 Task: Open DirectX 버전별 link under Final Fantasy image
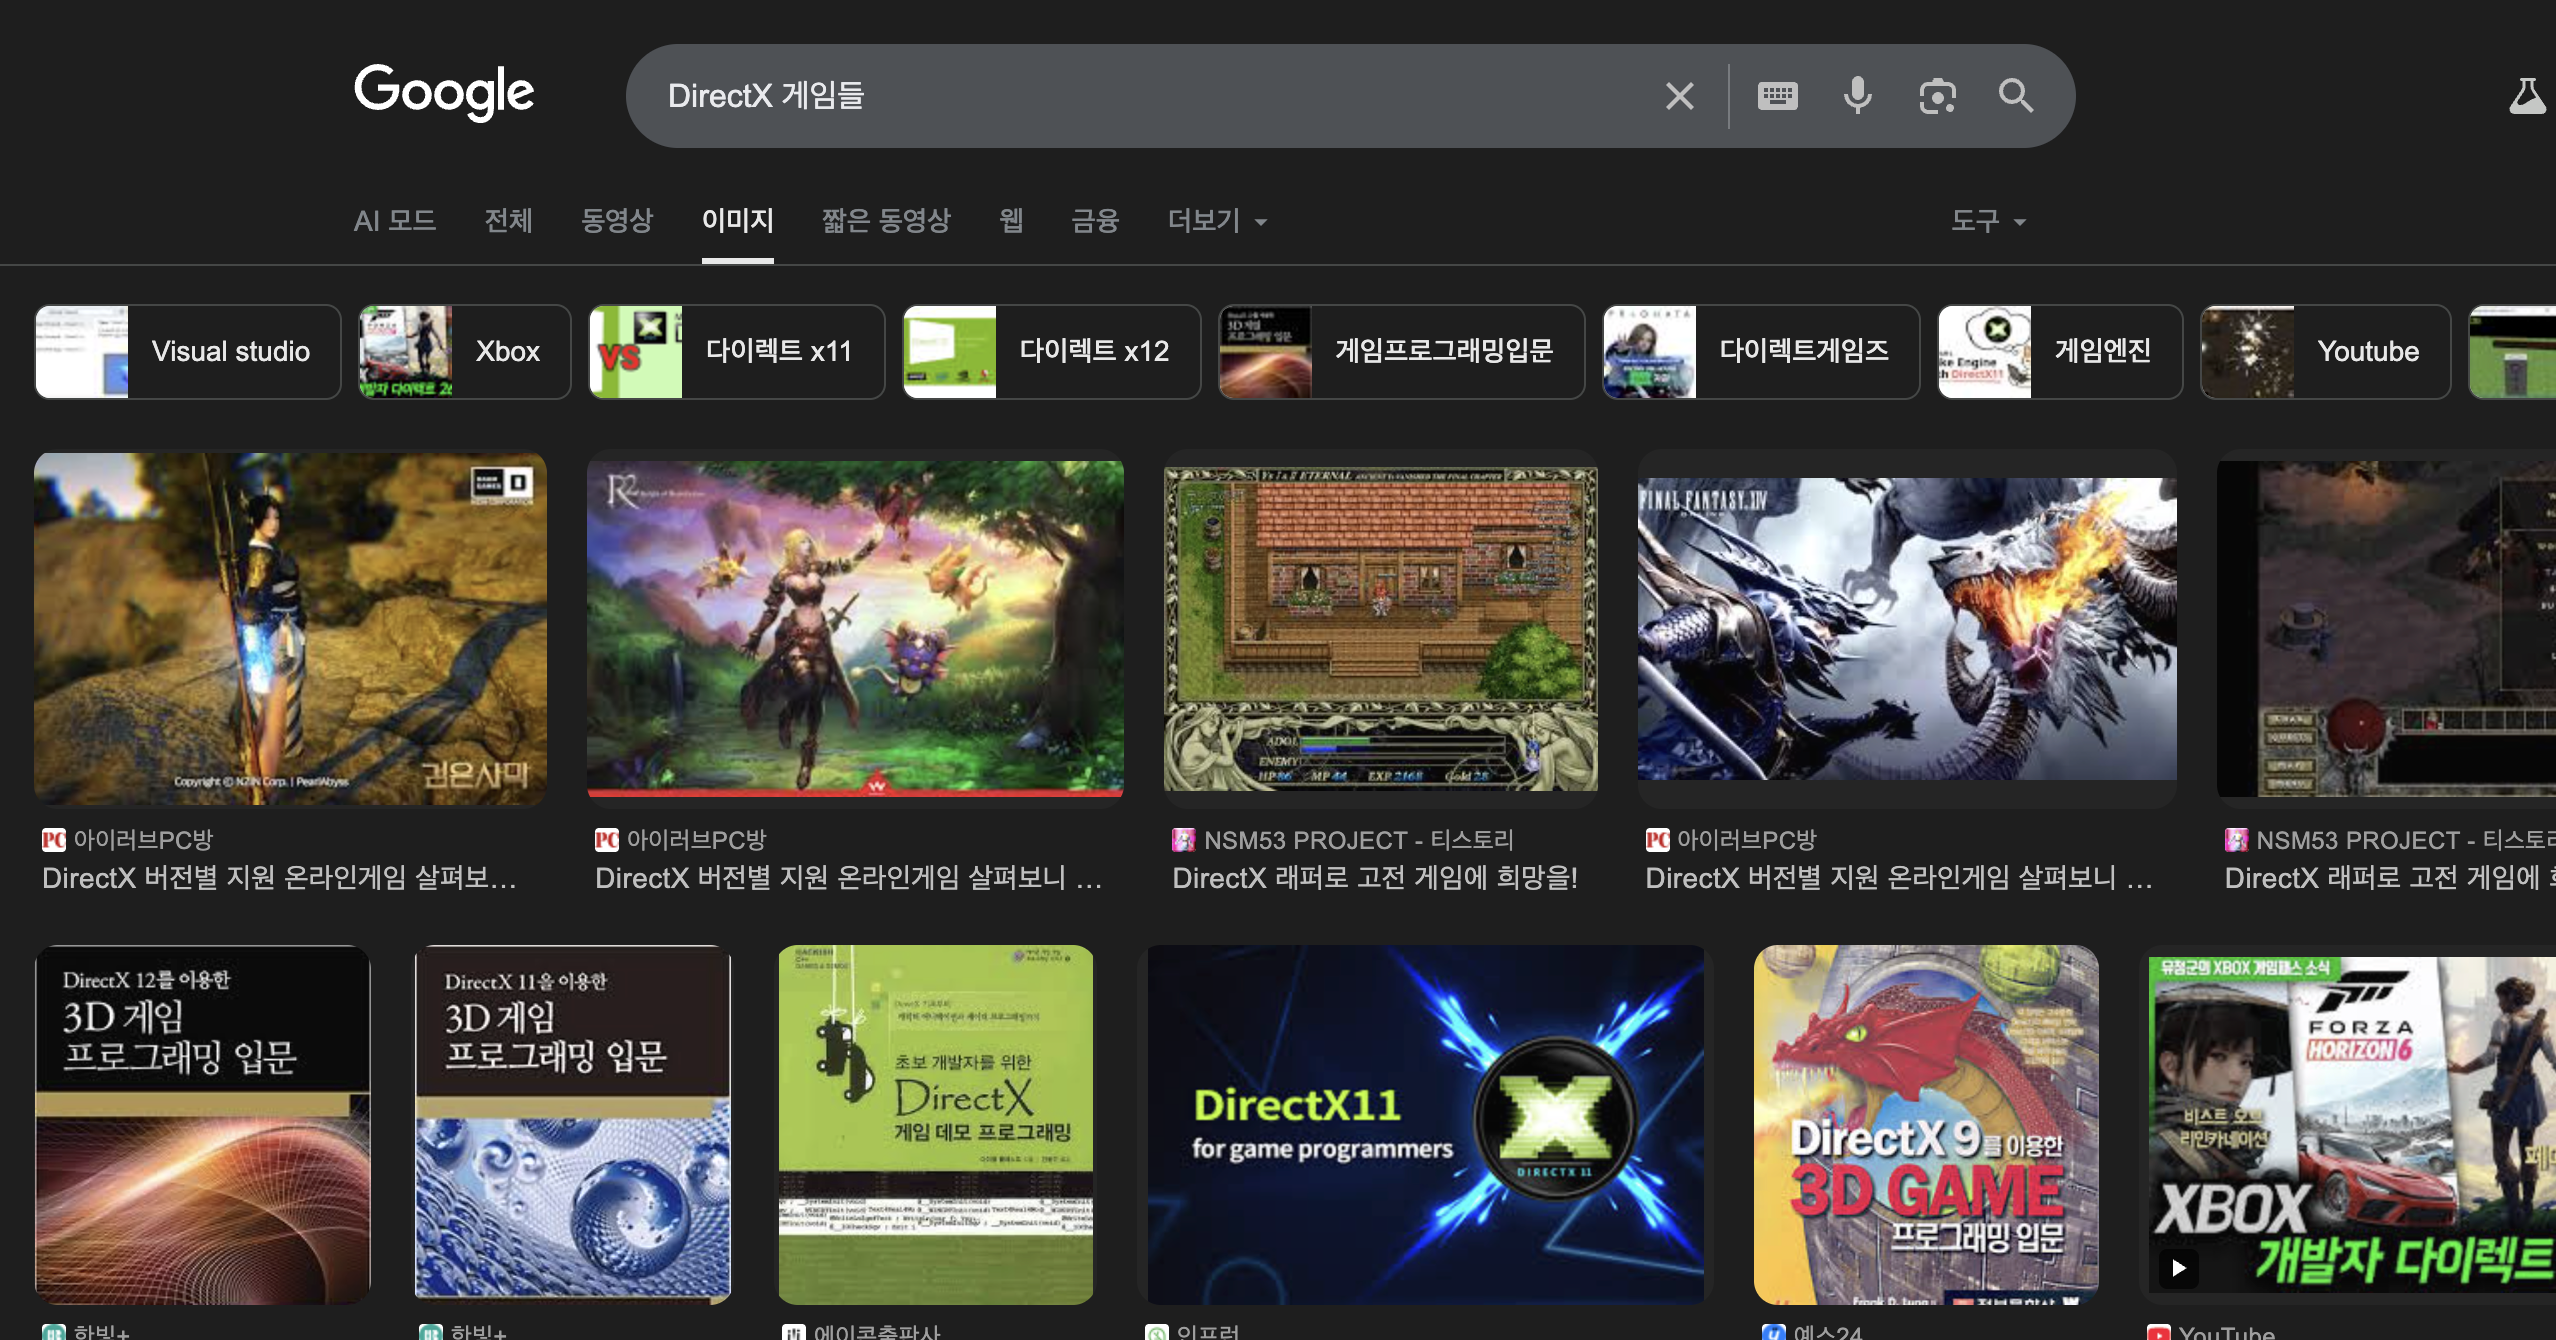pyautogui.click(x=1899, y=878)
